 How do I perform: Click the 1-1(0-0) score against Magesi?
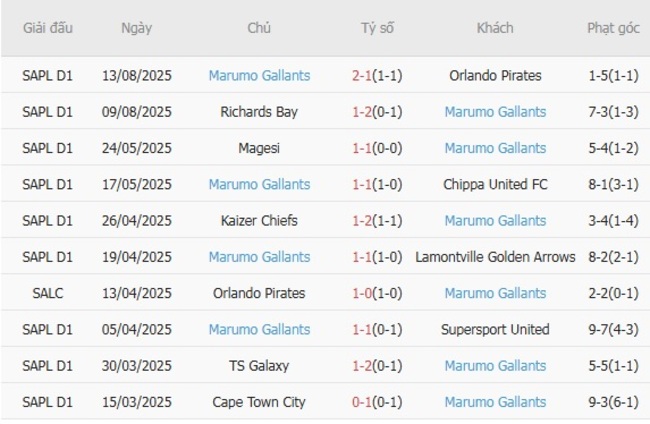tap(377, 148)
